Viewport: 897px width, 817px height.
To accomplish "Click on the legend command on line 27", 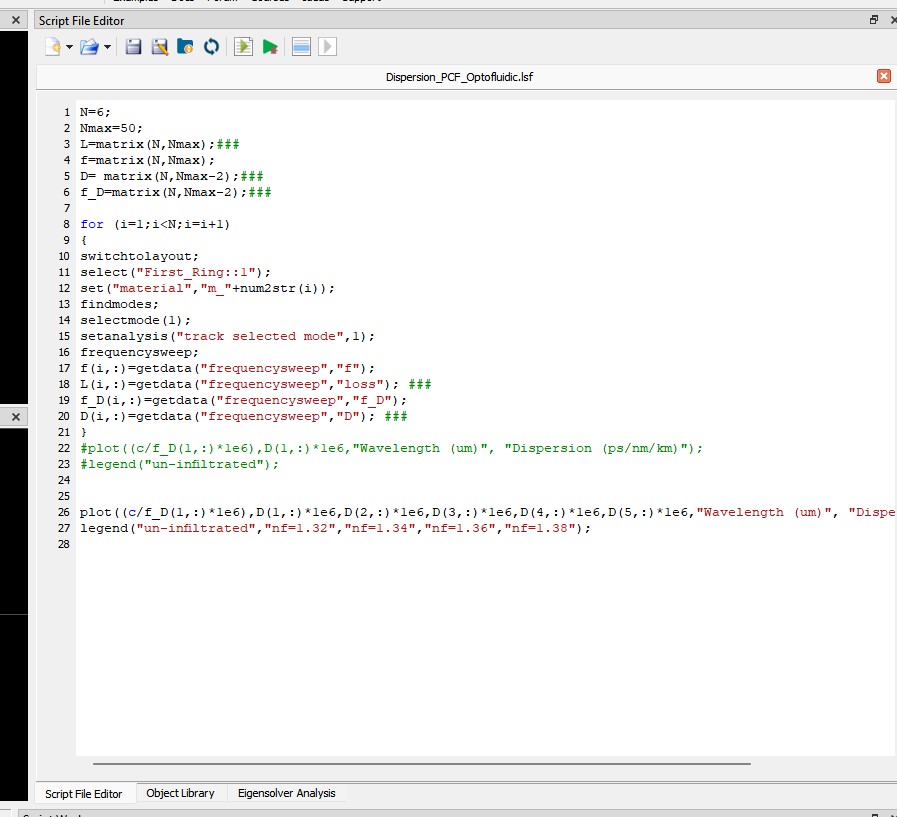I will 105,528.
